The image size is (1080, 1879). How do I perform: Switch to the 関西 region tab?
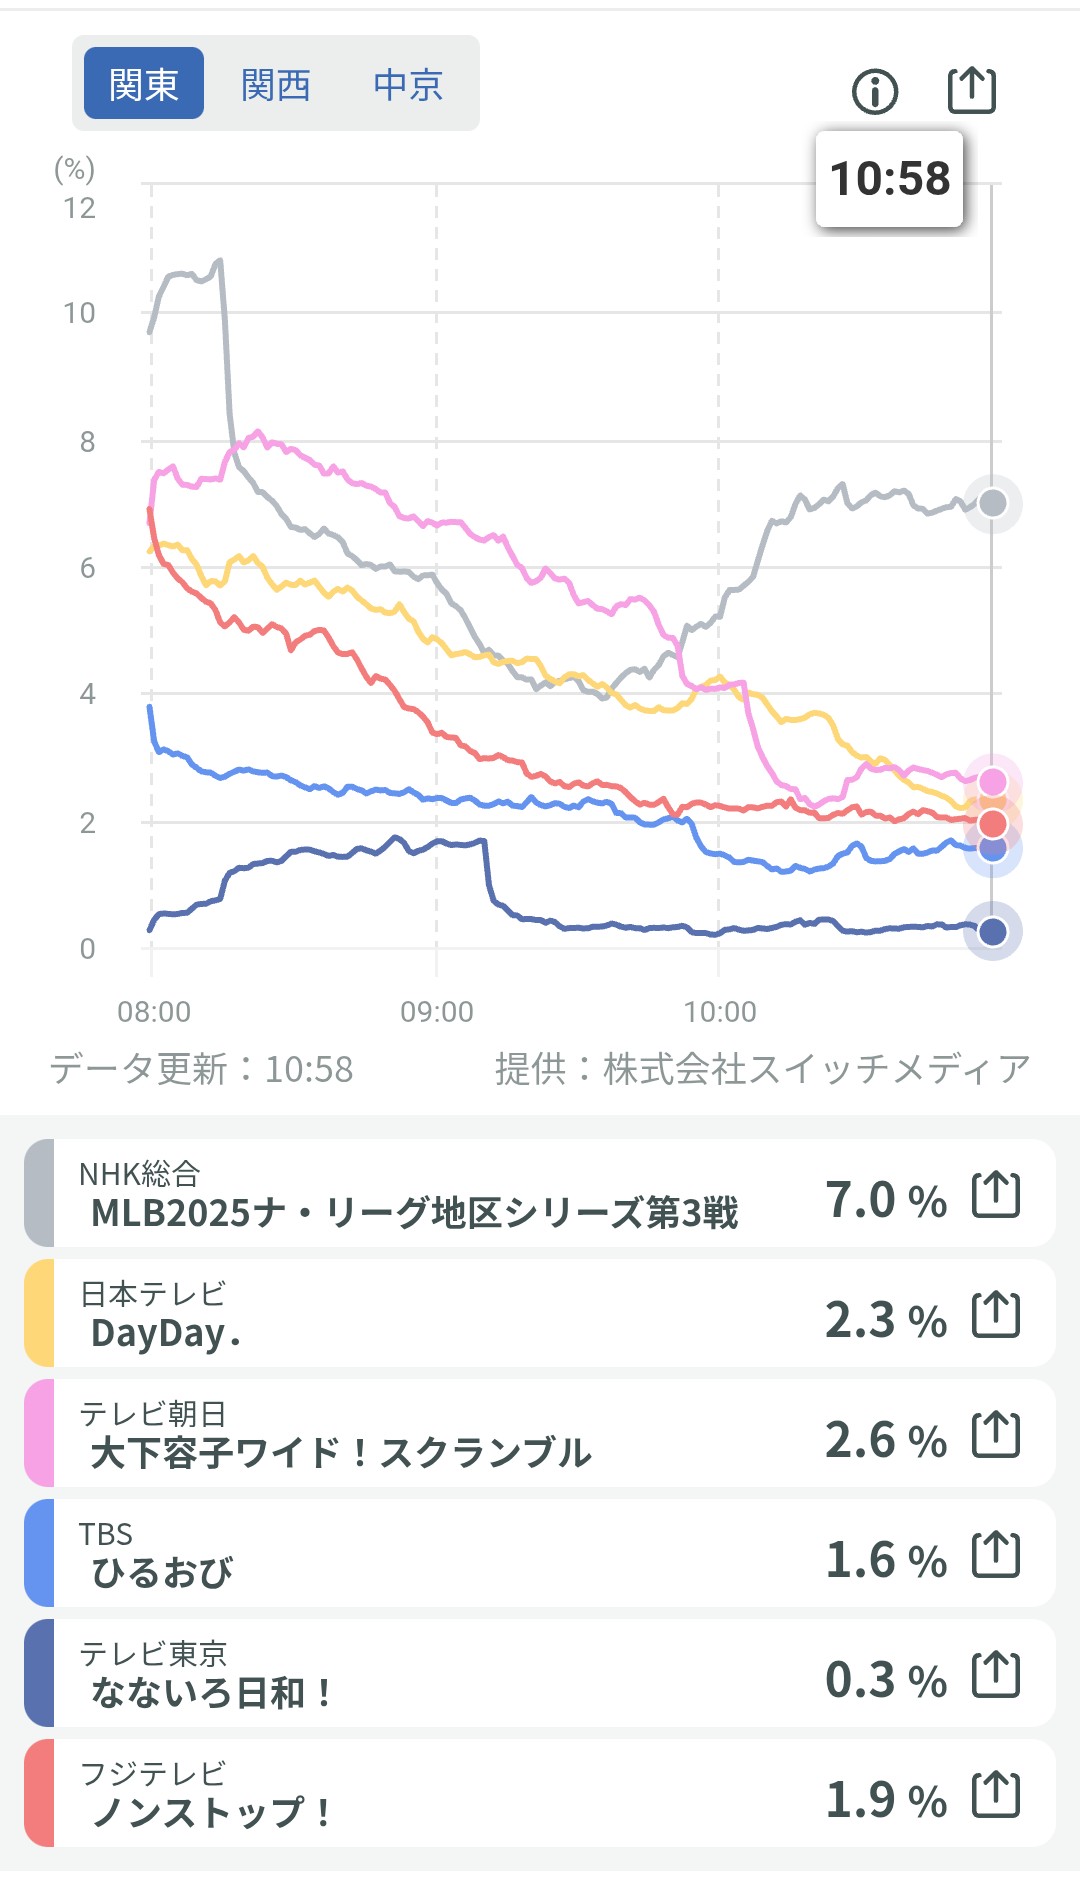click(276, 84)
